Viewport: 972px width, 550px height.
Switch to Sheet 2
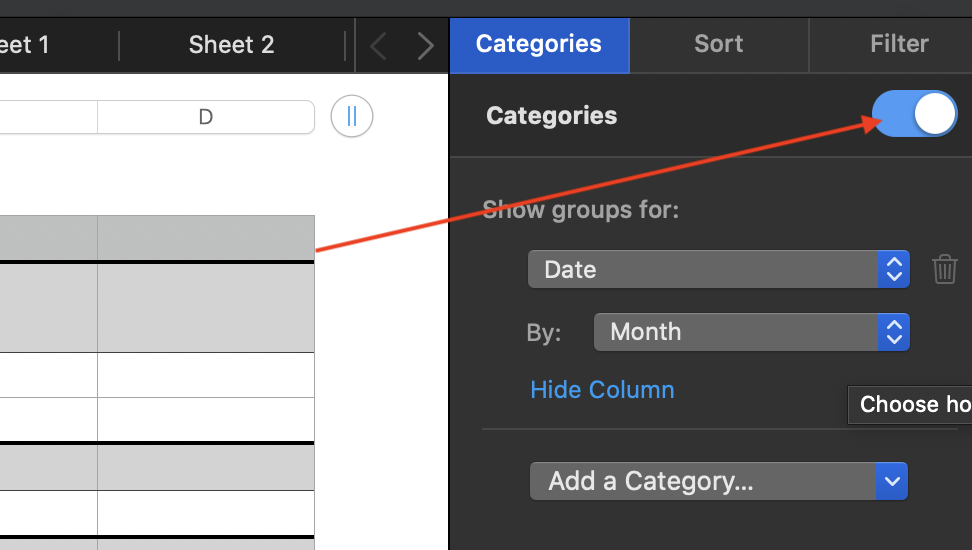coord(231,45)
